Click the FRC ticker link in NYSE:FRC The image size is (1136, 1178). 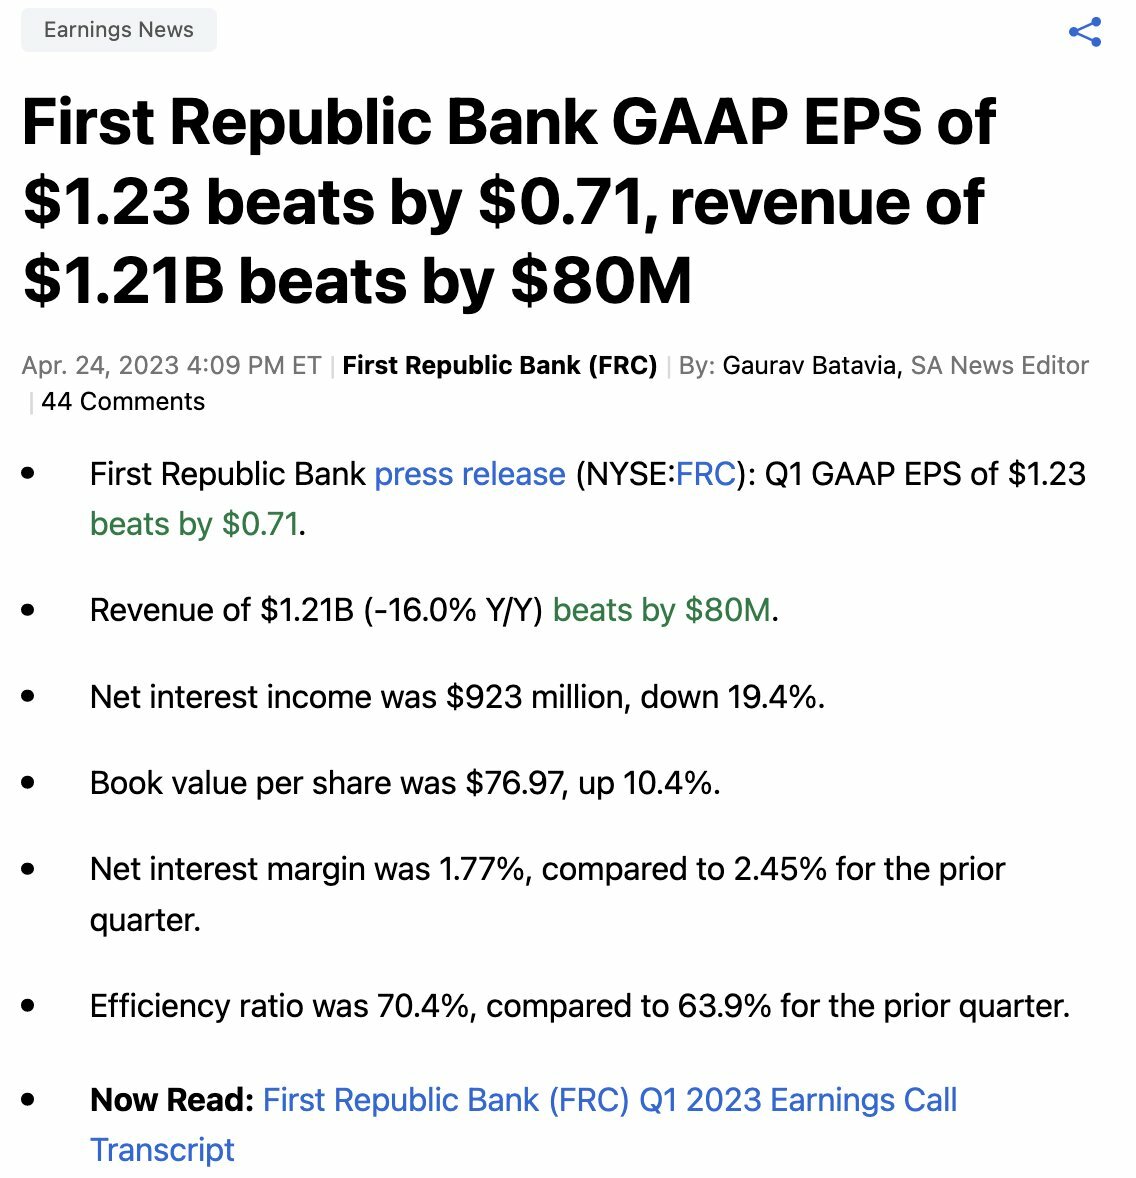[x=705, y=474]
